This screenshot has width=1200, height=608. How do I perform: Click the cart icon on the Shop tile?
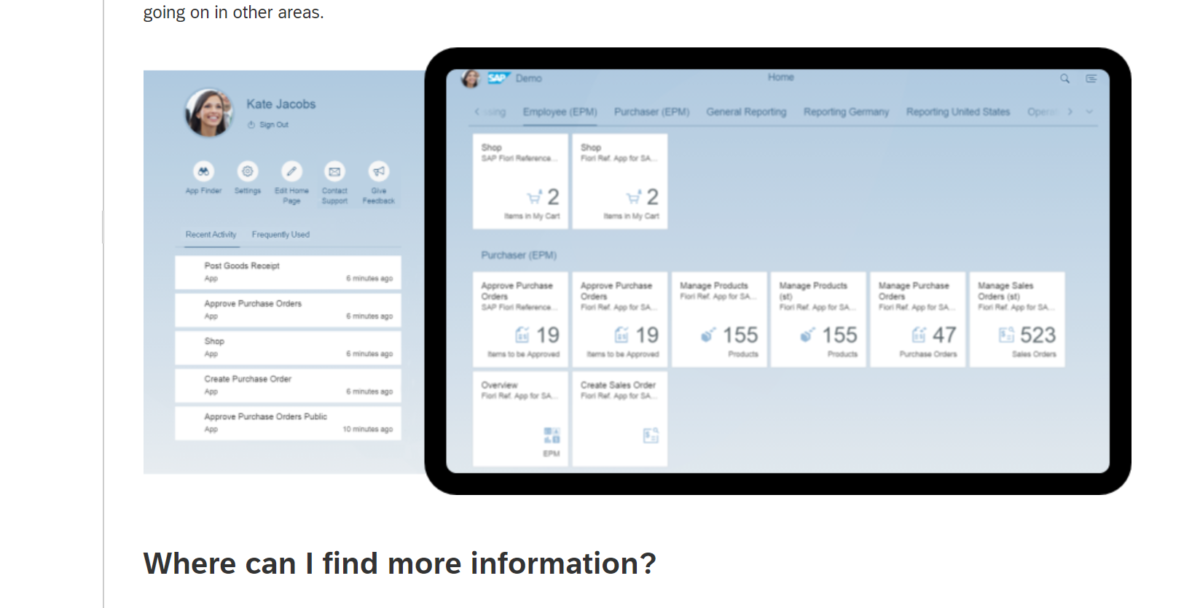(x=535, y=196)
